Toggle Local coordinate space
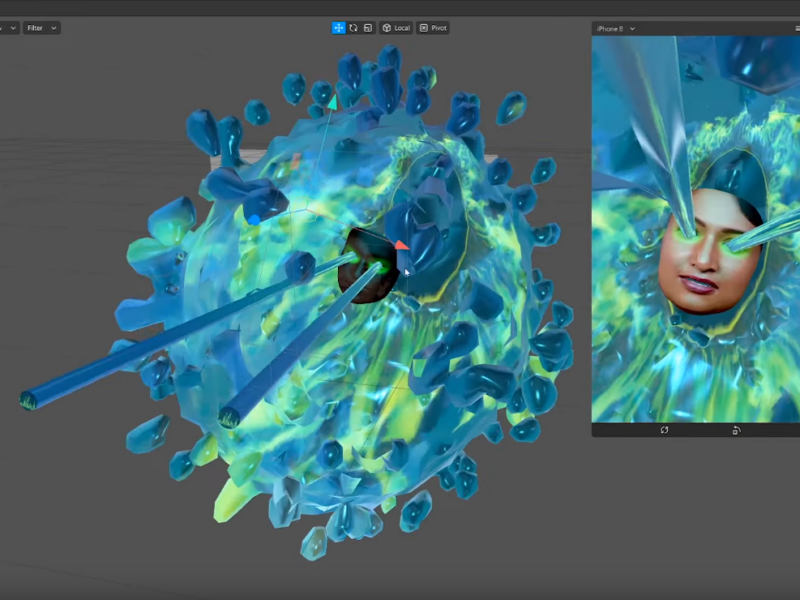Image resolution: width=800 pixels, height=600 pixels. click(x=402, y=28)
